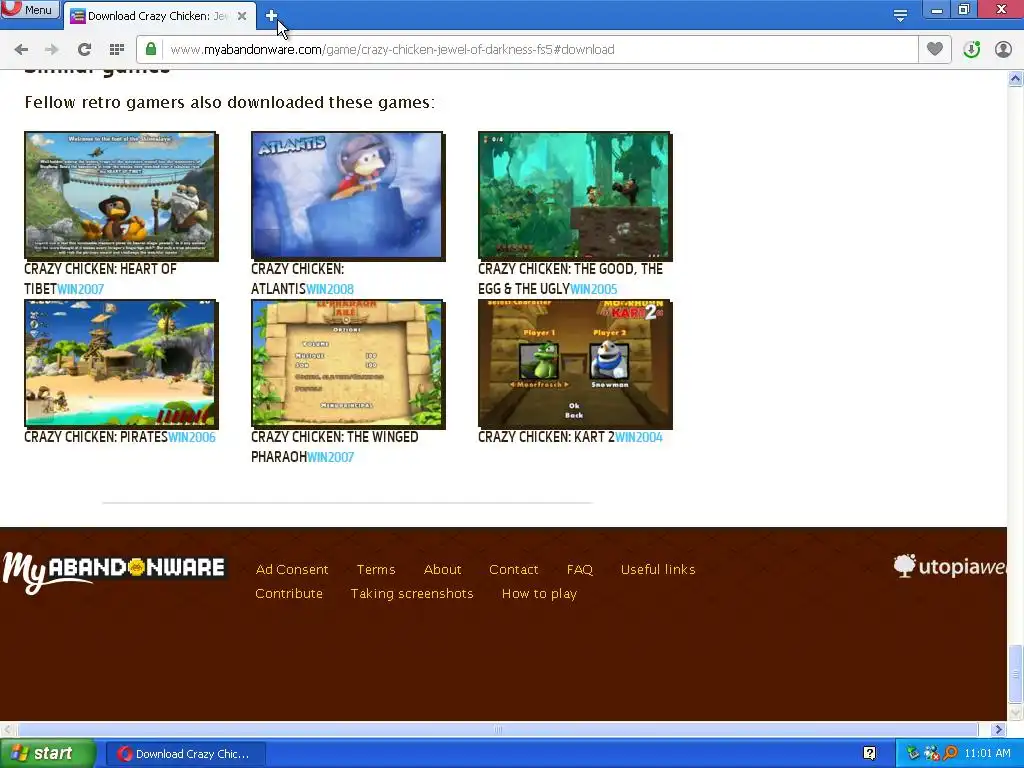
Task: Click Crazy Chicken: Atlantis title link
Action: [297, 279]
